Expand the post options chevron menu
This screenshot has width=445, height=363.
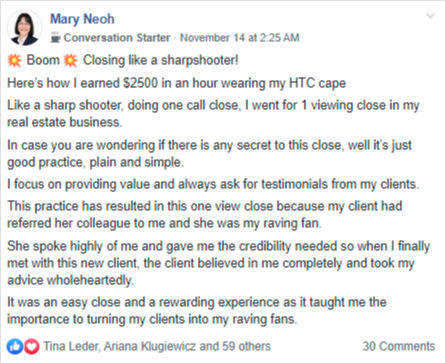click(x=431, y=16)
